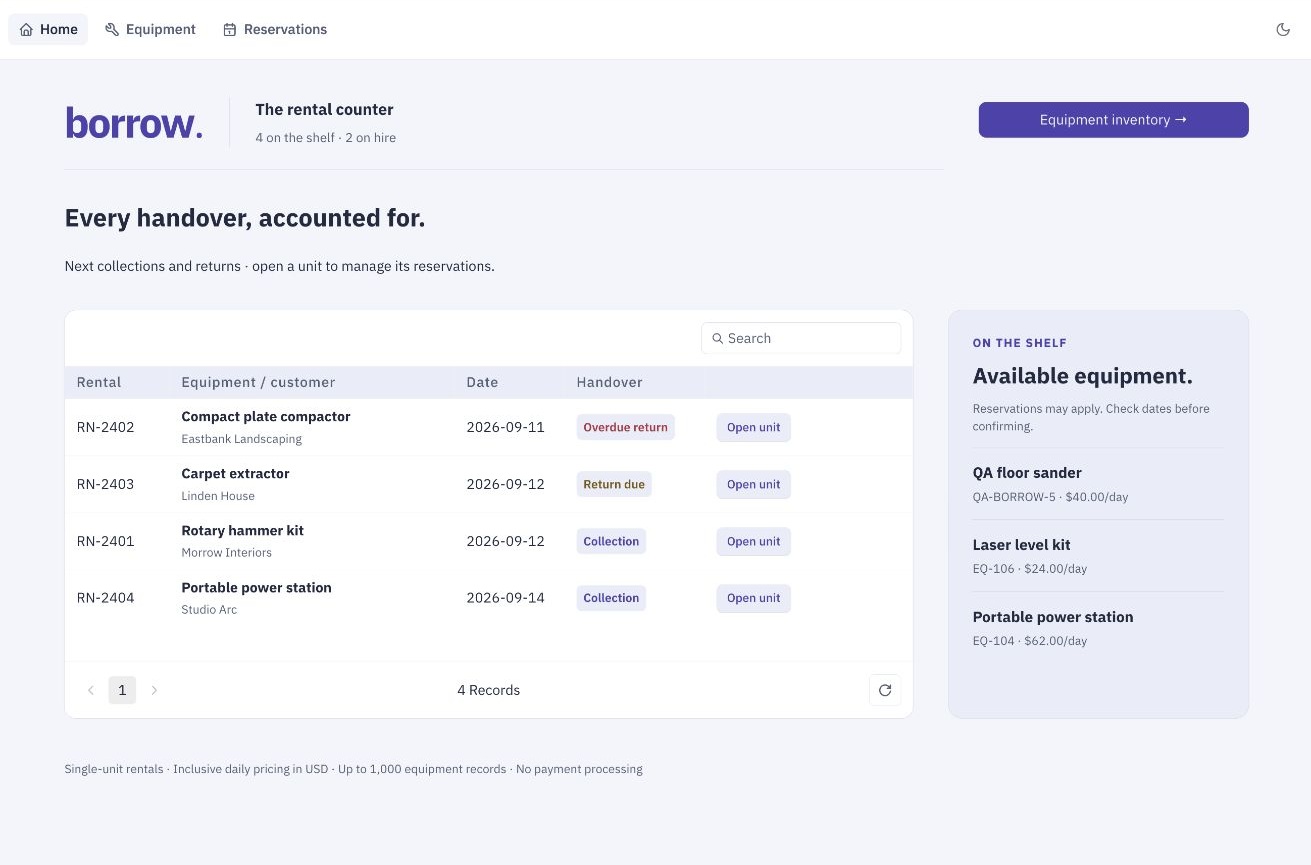Select page 1 in the pagination
Viewport: 1311px width, 865px height.
(x=122, y=690)
